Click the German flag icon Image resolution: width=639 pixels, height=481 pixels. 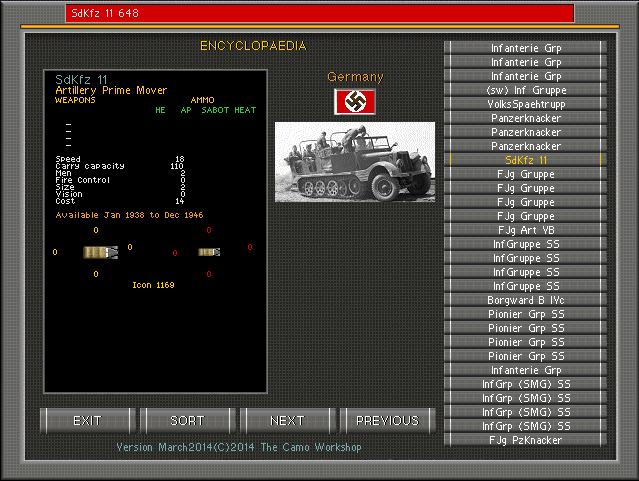pyautogui.click(x=354, y=101)
